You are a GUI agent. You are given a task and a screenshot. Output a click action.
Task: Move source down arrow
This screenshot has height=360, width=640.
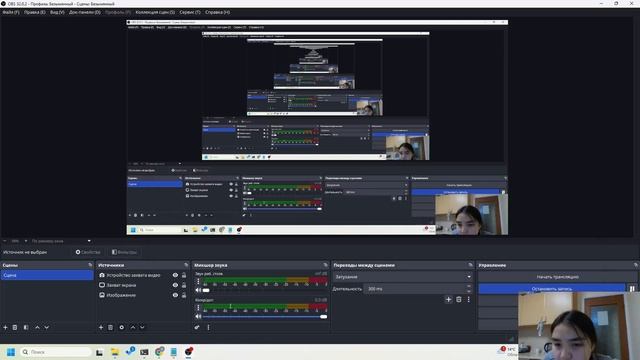click(142, 327)
